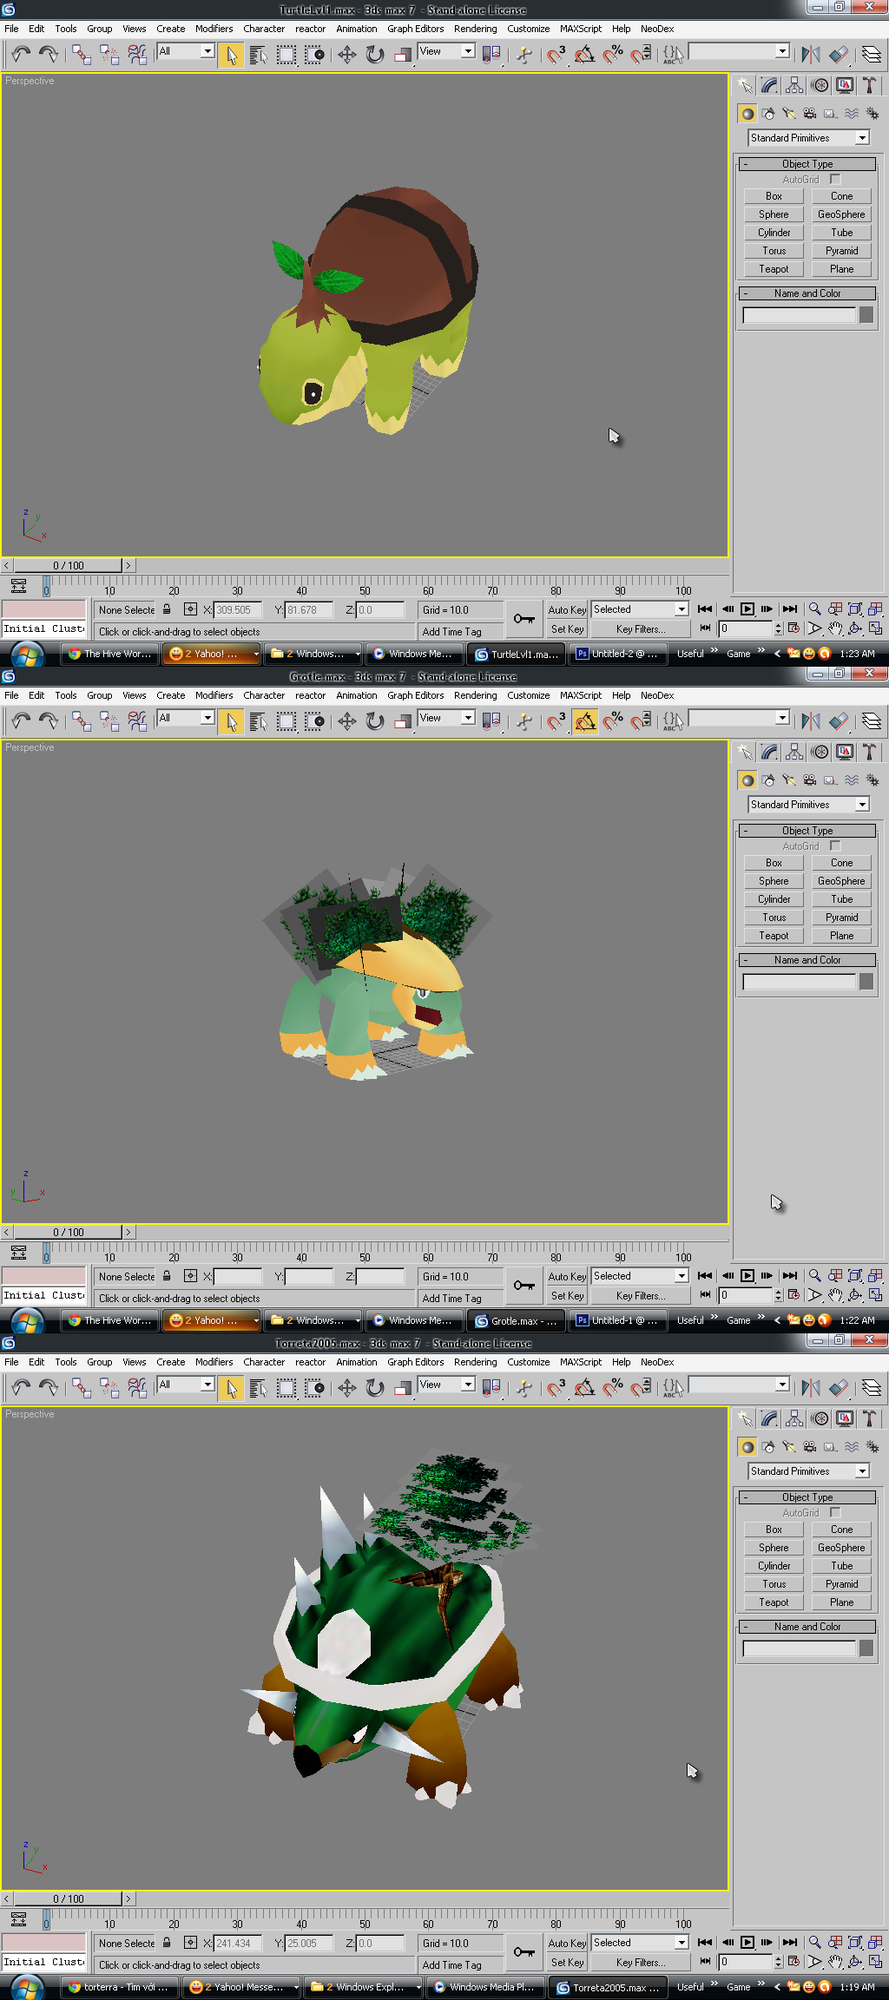
Task: Open Display panel tab in TurtleLvl1.max
Action: 845,86
